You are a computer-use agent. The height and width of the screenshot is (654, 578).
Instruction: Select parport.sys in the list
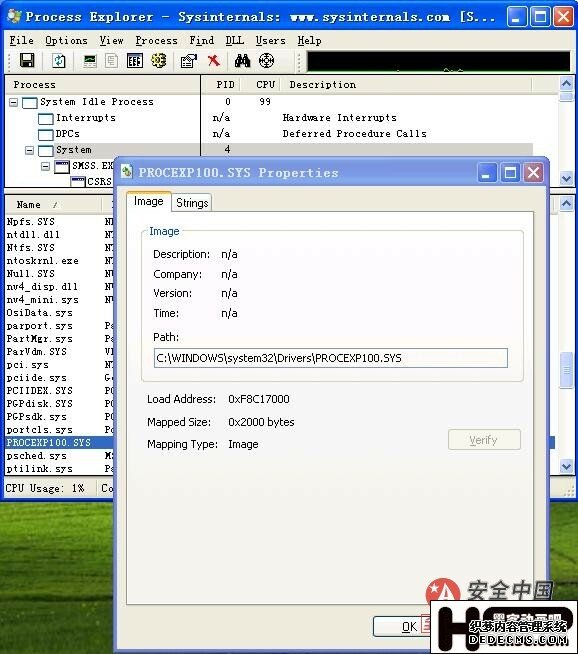(39, 326)
